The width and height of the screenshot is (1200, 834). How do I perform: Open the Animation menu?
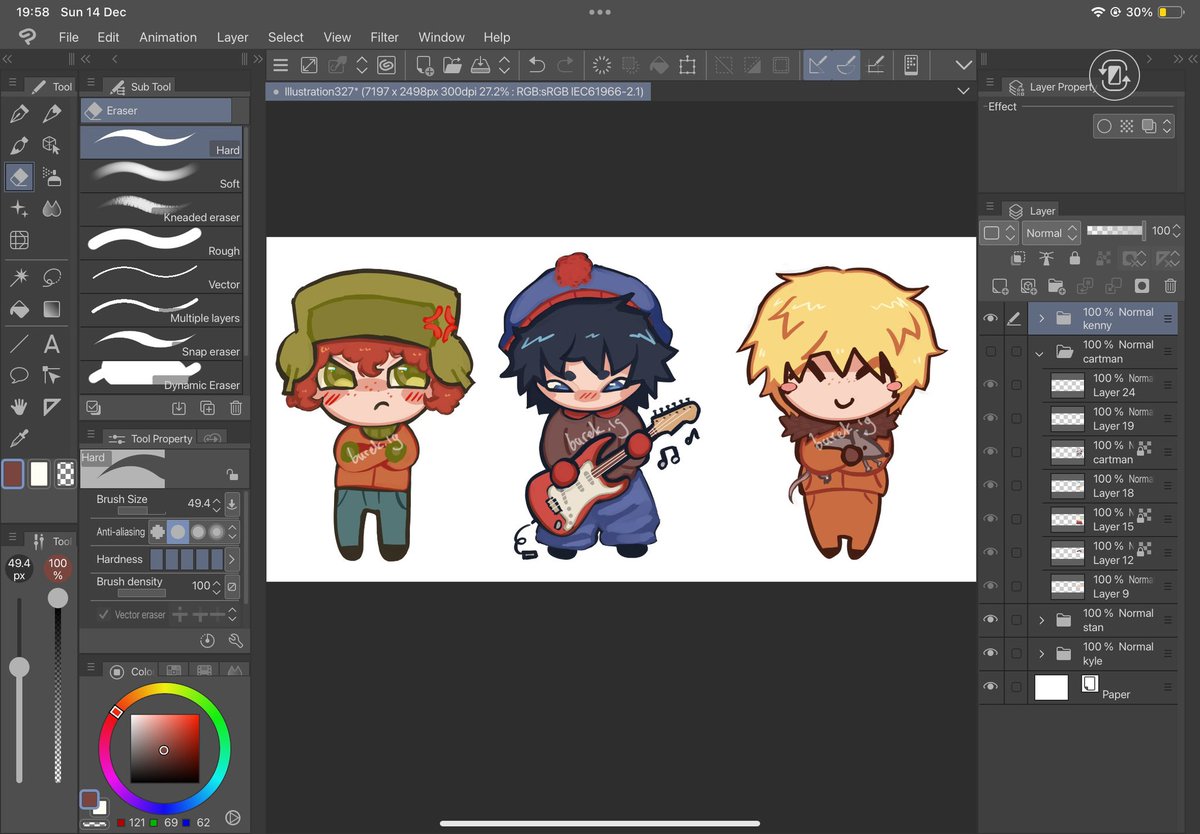tap(168, 37)
